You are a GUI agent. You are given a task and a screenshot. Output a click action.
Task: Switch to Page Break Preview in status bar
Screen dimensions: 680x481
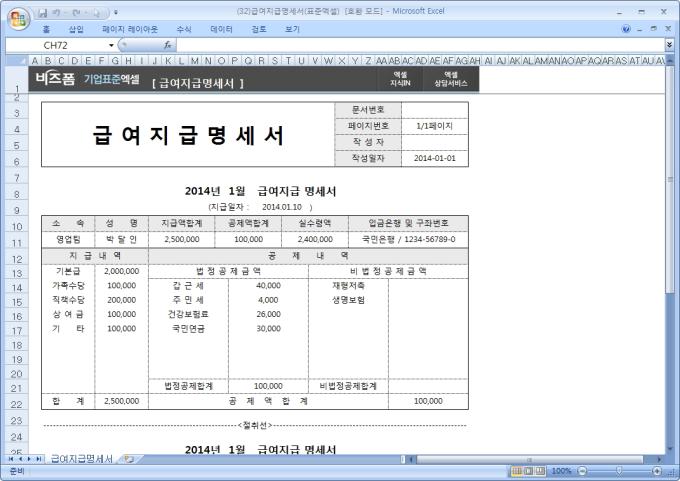[x=540, y=471]
